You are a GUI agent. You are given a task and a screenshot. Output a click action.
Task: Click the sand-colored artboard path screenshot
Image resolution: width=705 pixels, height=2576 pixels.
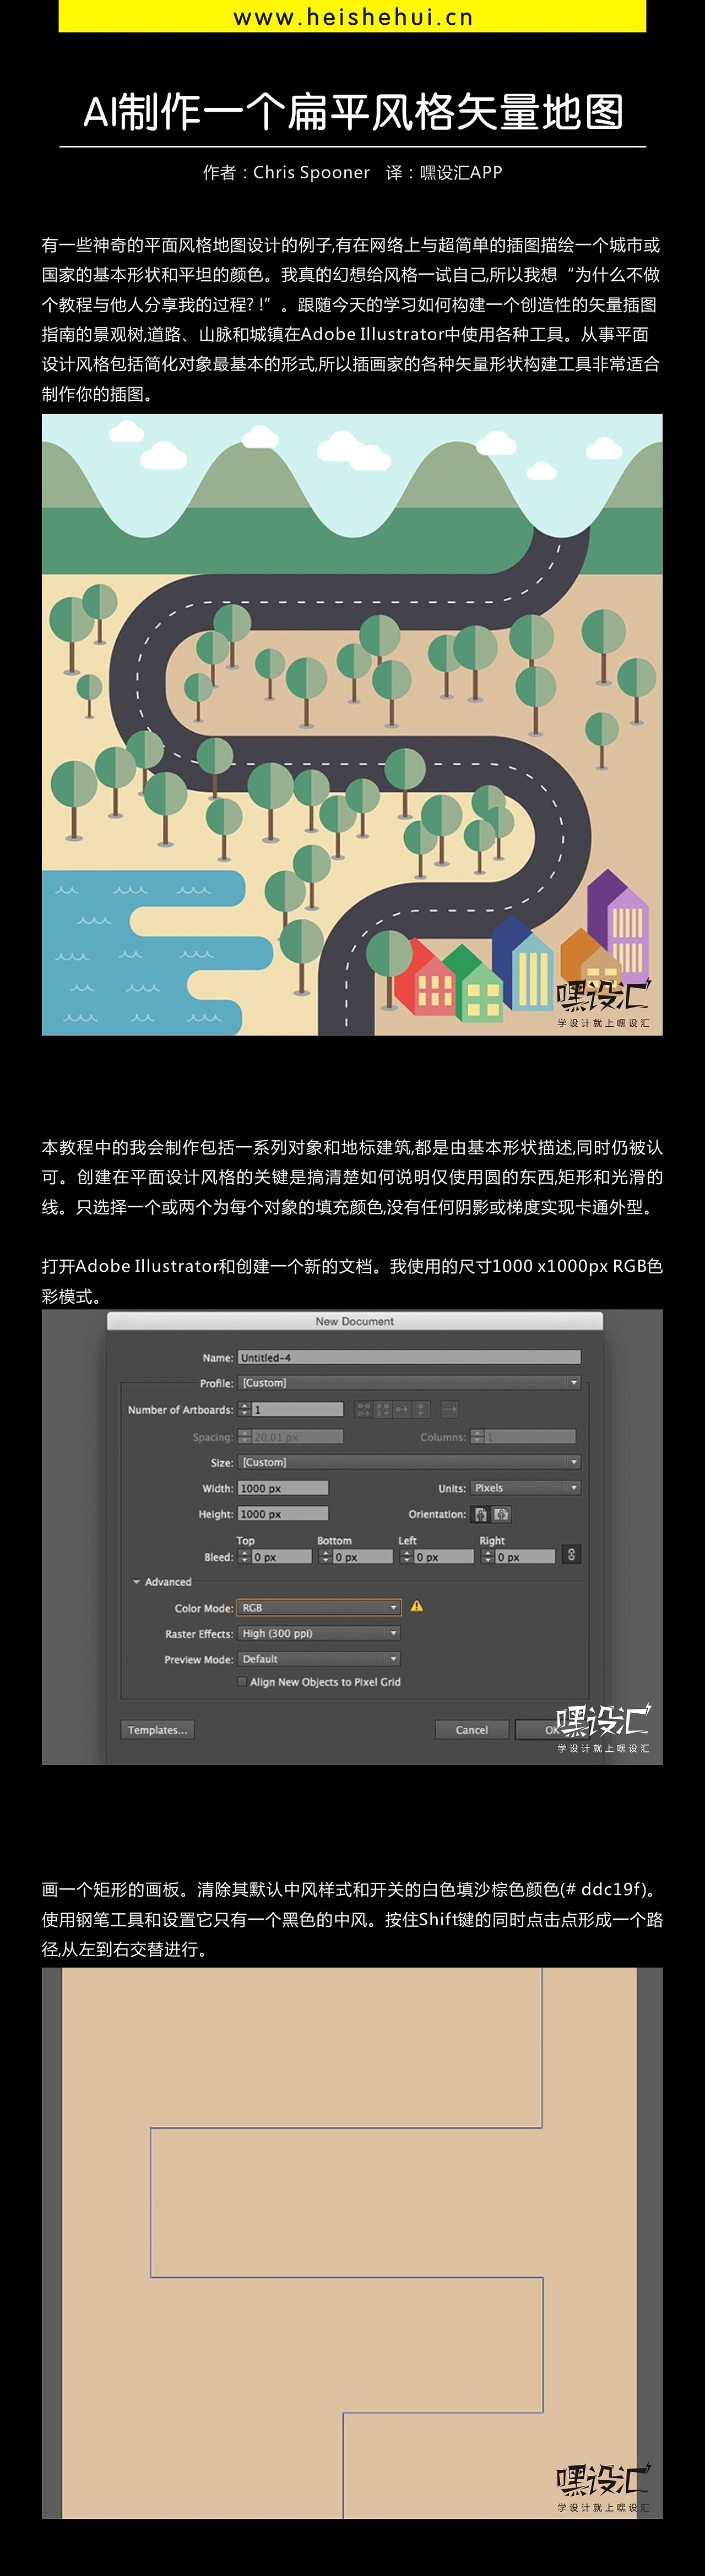click(352, 2243)
